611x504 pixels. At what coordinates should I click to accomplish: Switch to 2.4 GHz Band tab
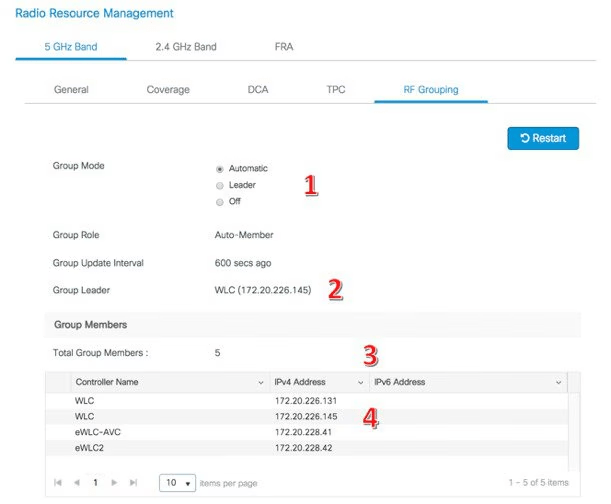point(185,46)
